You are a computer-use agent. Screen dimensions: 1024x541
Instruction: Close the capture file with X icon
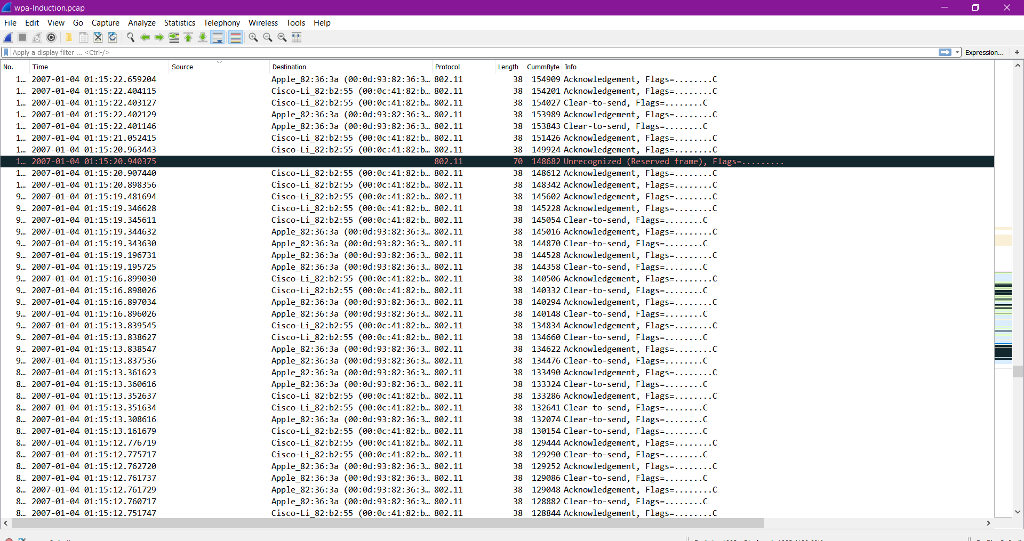click(x=98, y=38)
